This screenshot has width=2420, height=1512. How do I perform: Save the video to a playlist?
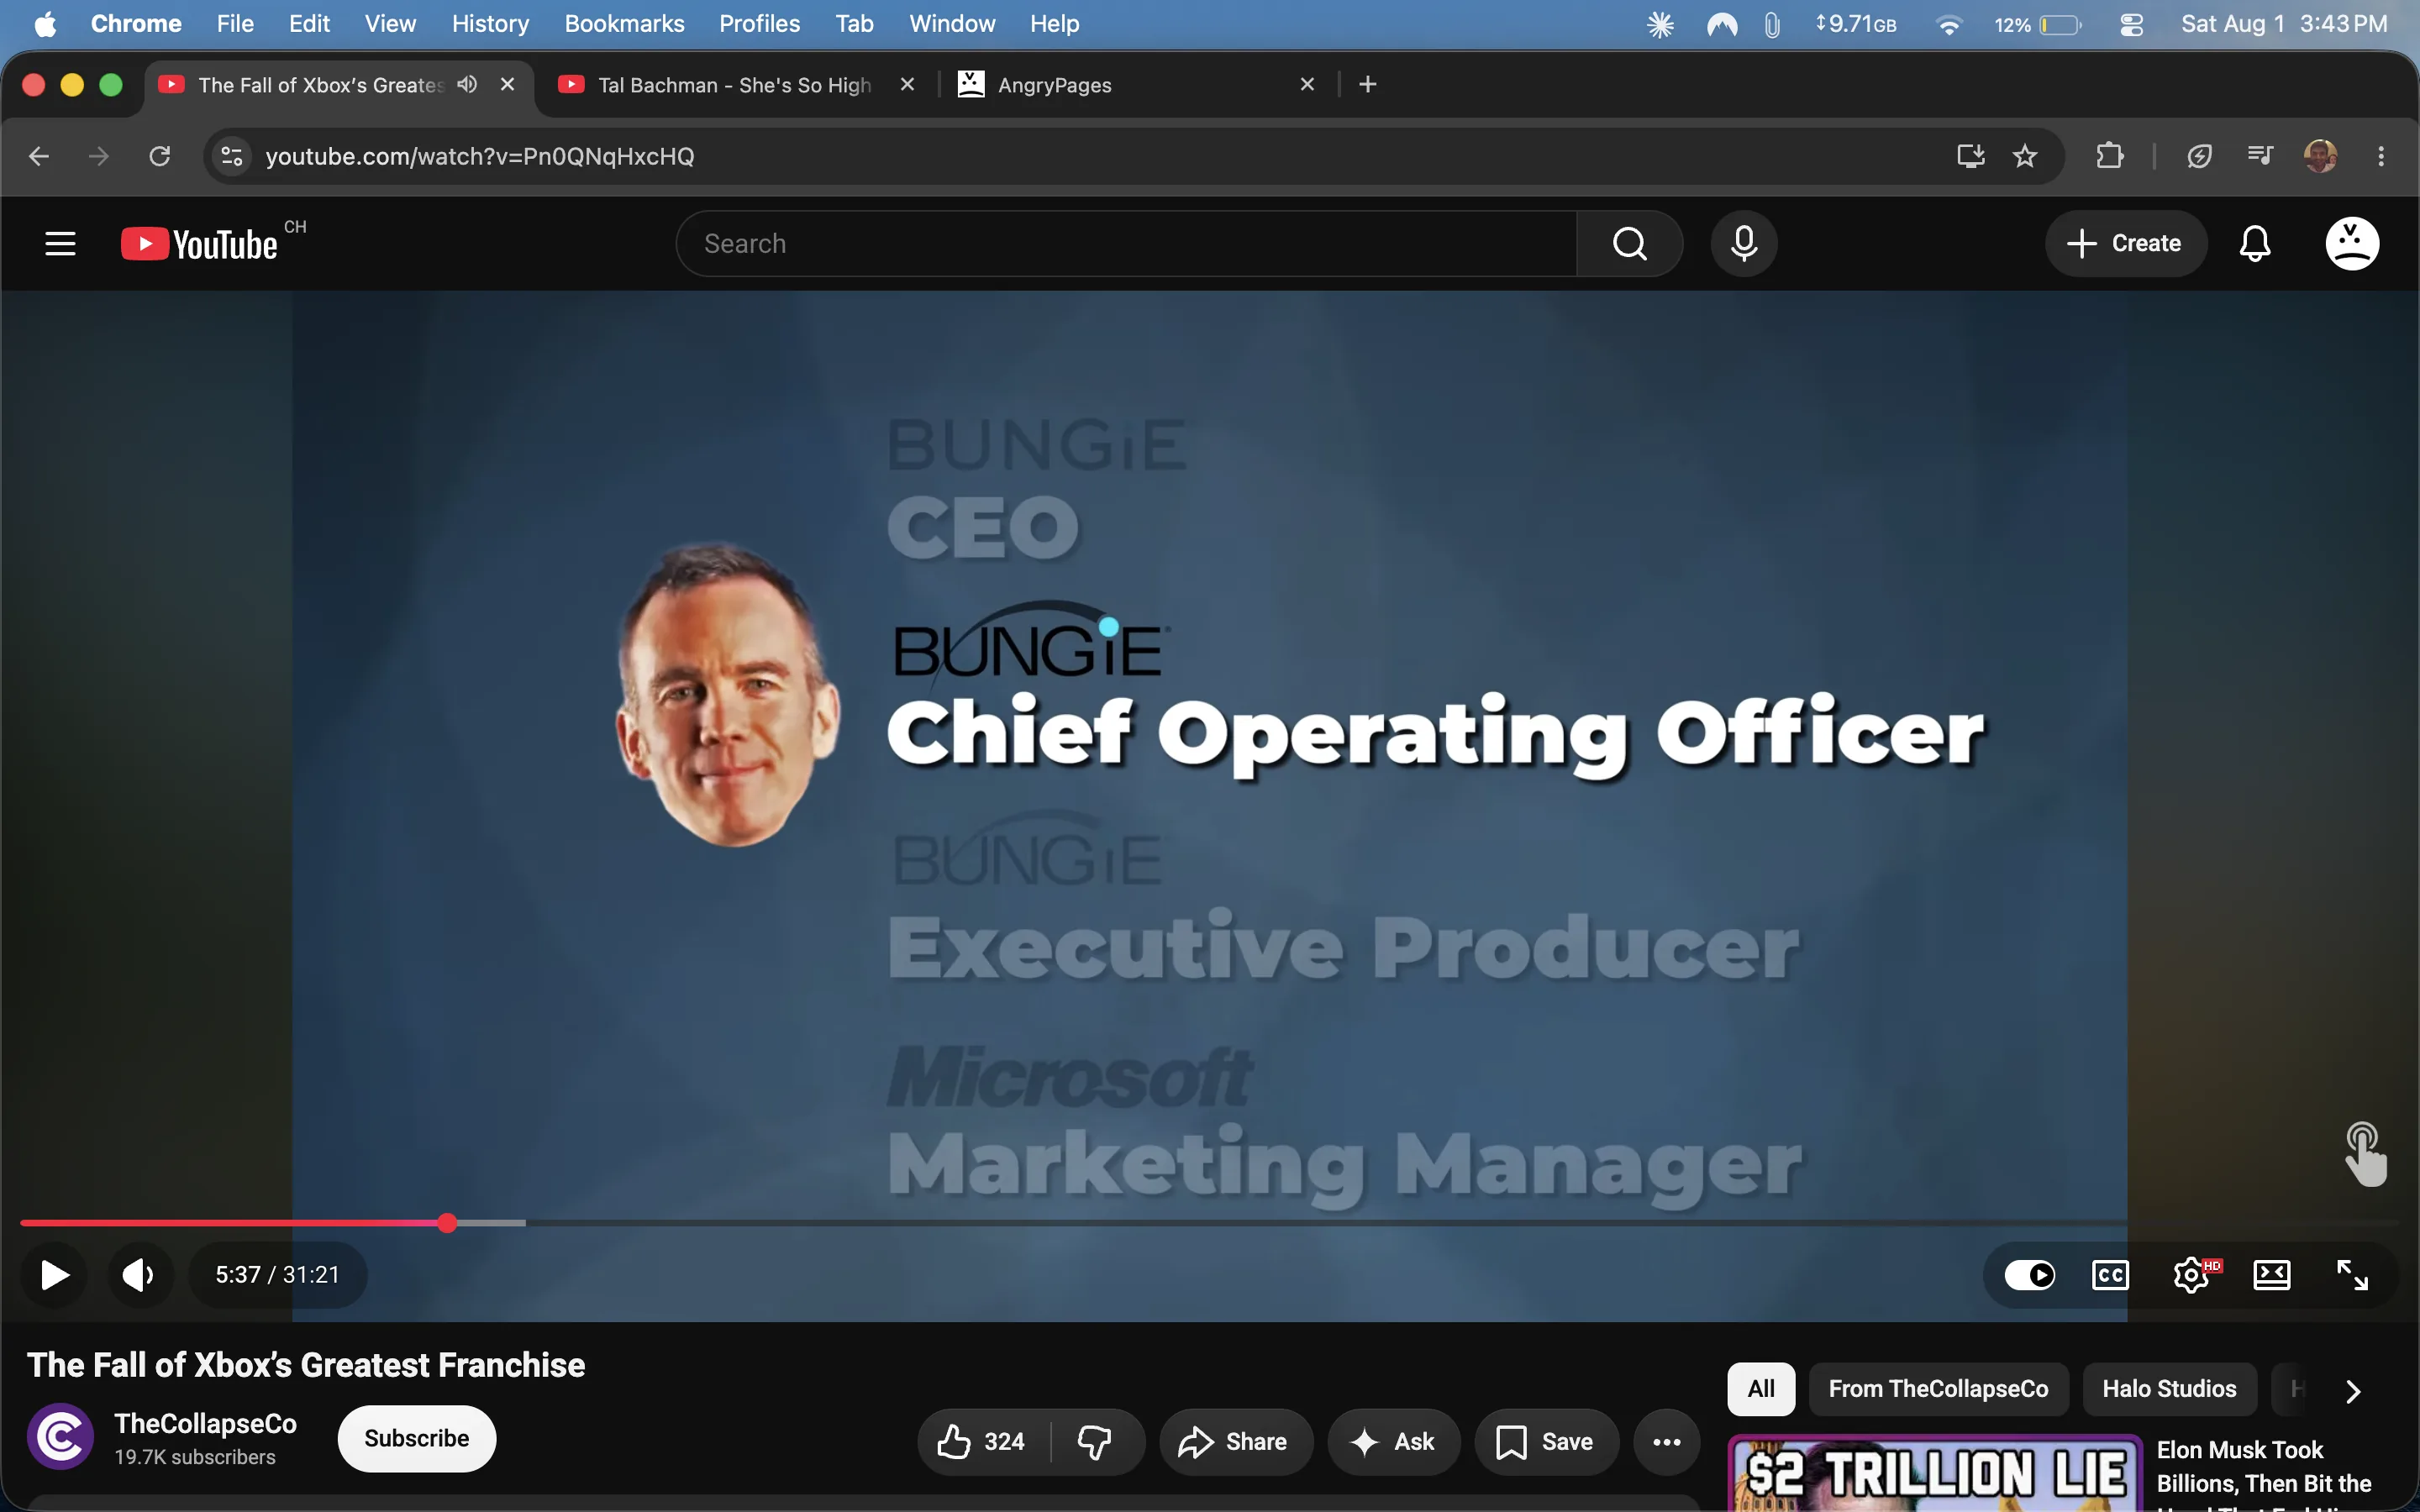tap(1546, 1442)
